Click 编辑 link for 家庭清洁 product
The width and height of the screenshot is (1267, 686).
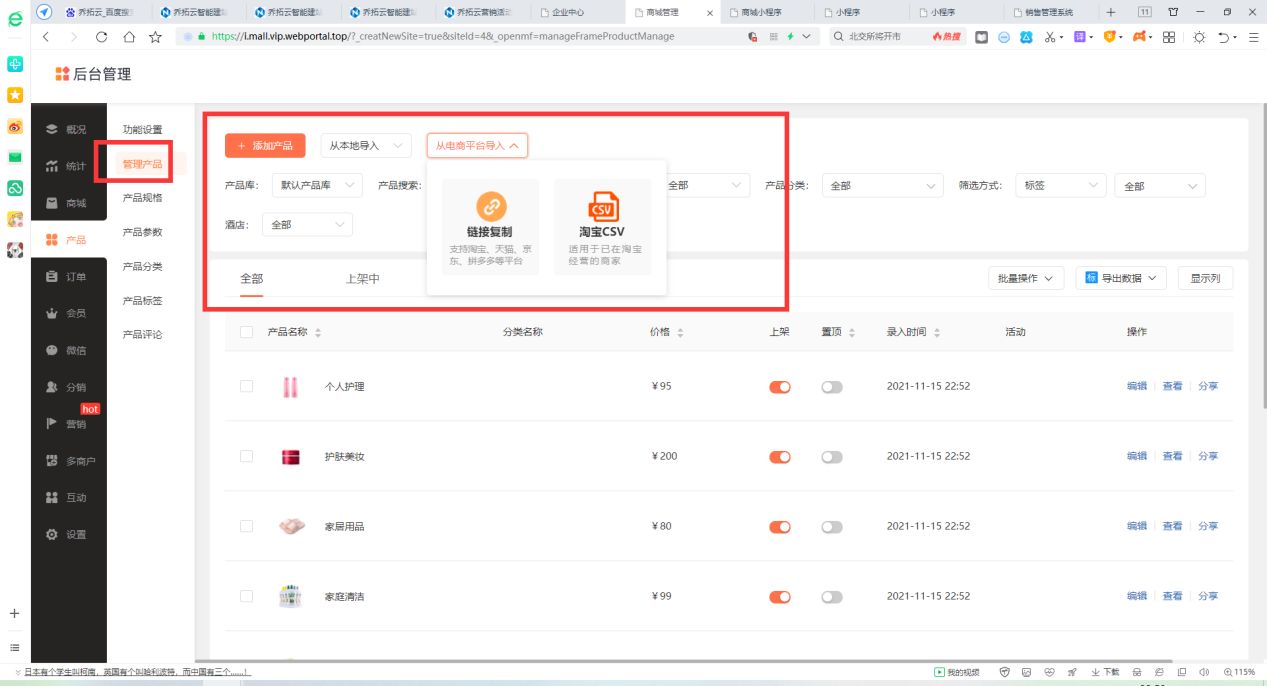tap(1137, 596)
